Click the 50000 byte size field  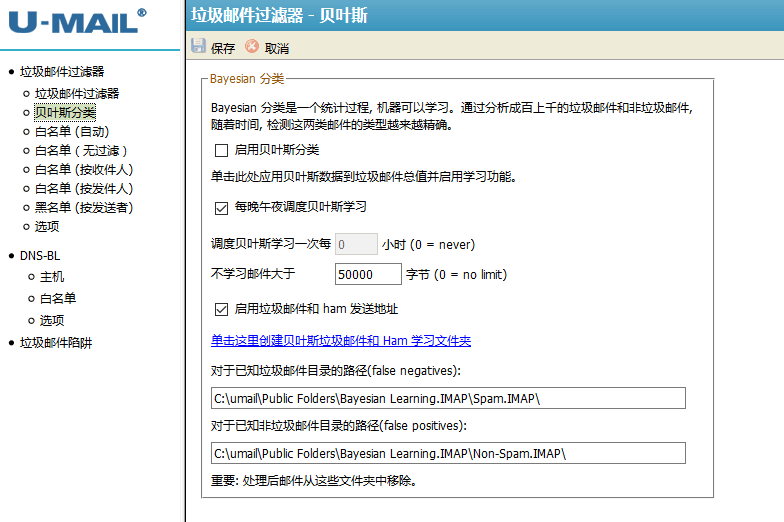(366, 274)
